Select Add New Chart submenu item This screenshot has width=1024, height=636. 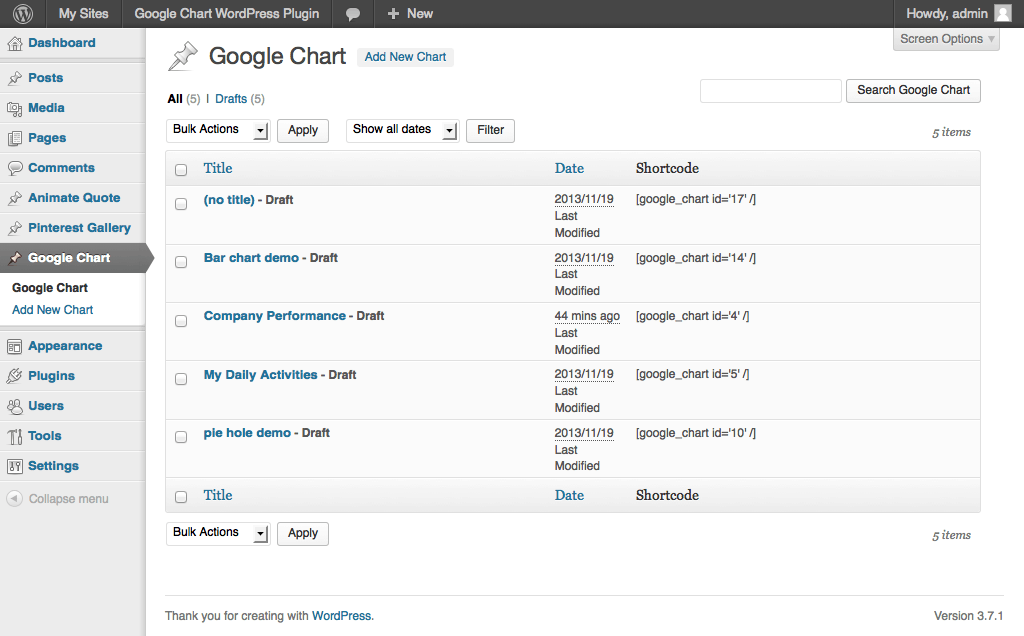coord(53,310)
